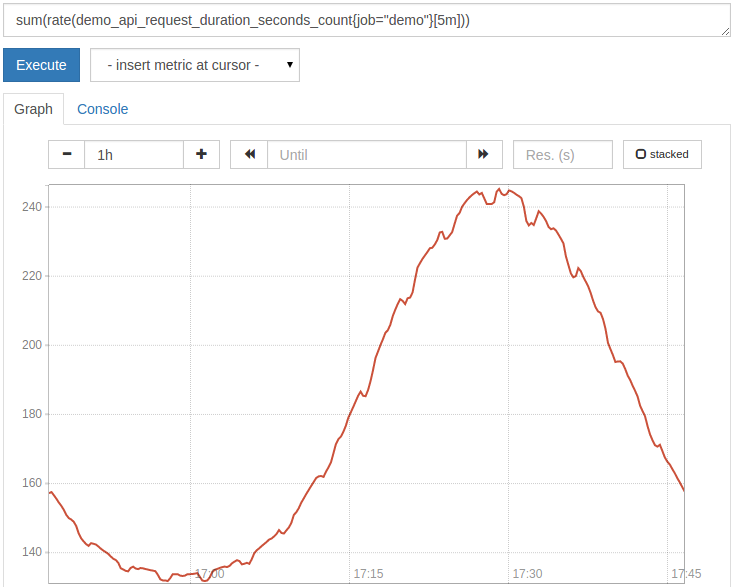Click the Res. (s) resolution field
Image resolution: width=733 pixels, height=587 pixels.
coord(563,154)
